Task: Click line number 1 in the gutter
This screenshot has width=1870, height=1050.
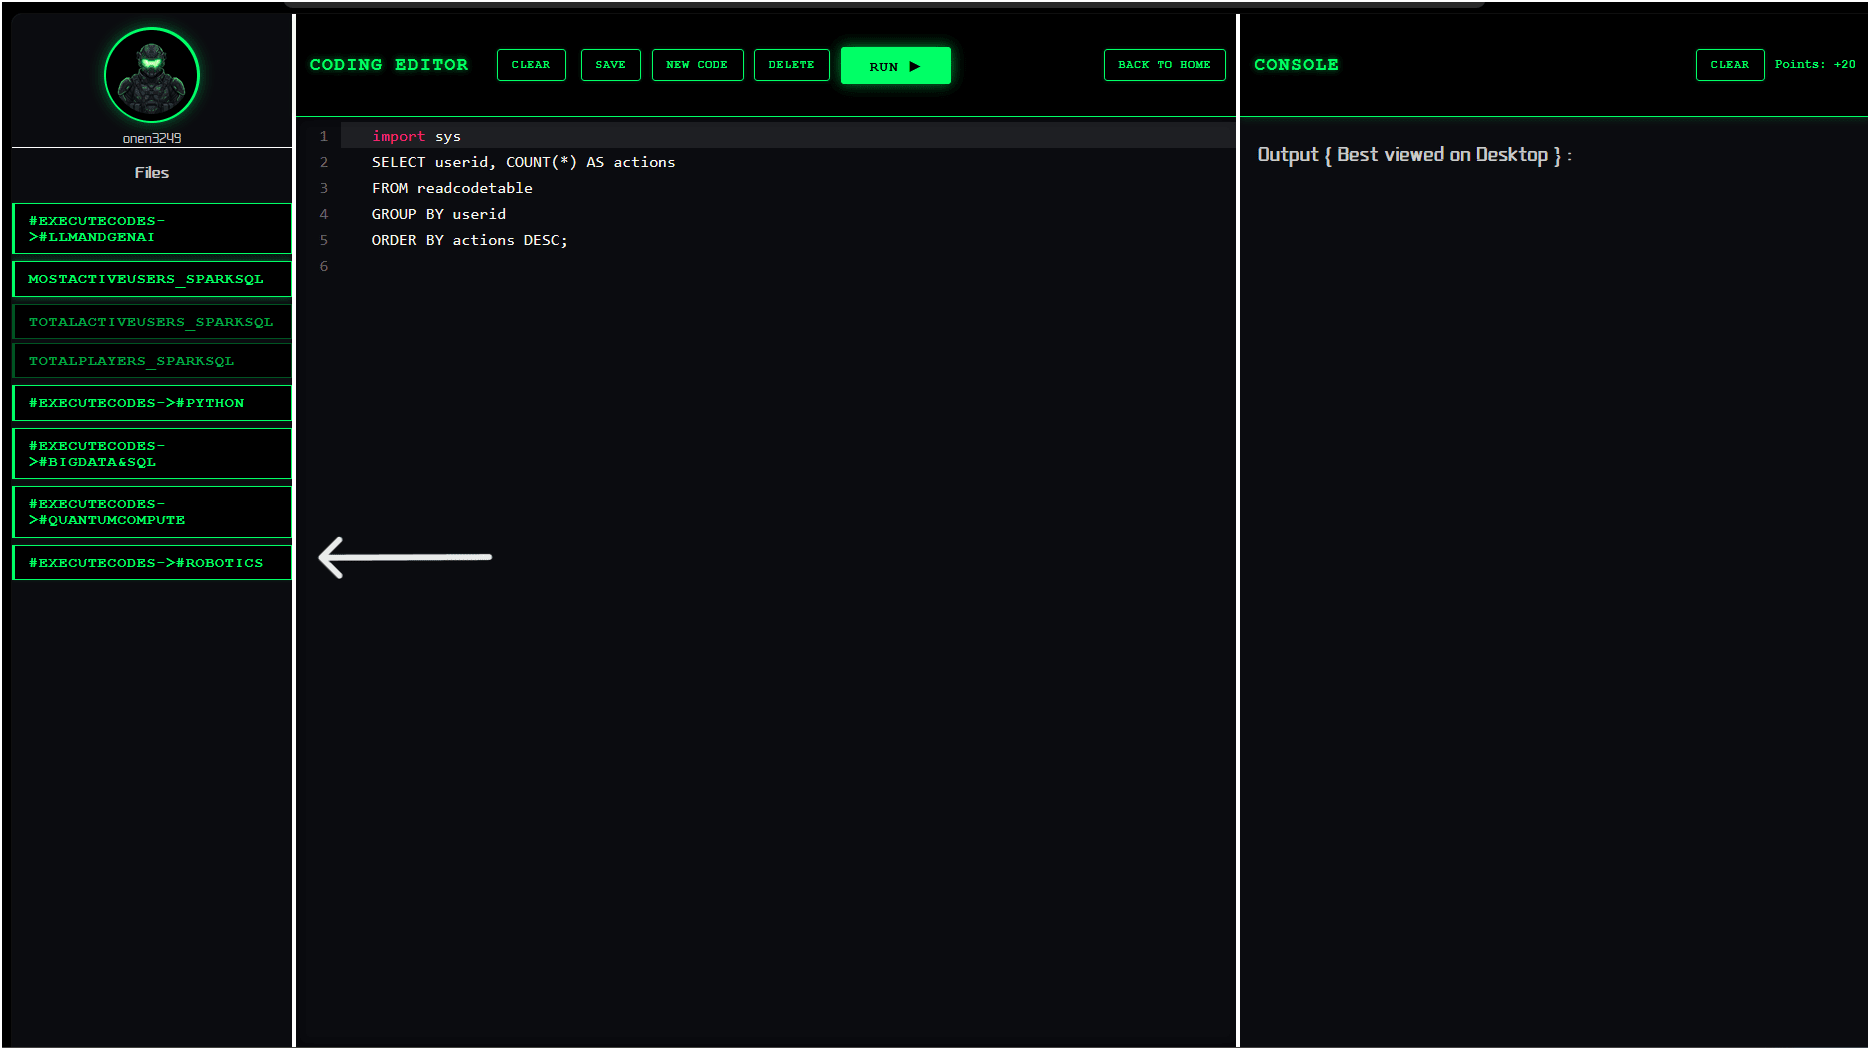Action: point(324,136)
